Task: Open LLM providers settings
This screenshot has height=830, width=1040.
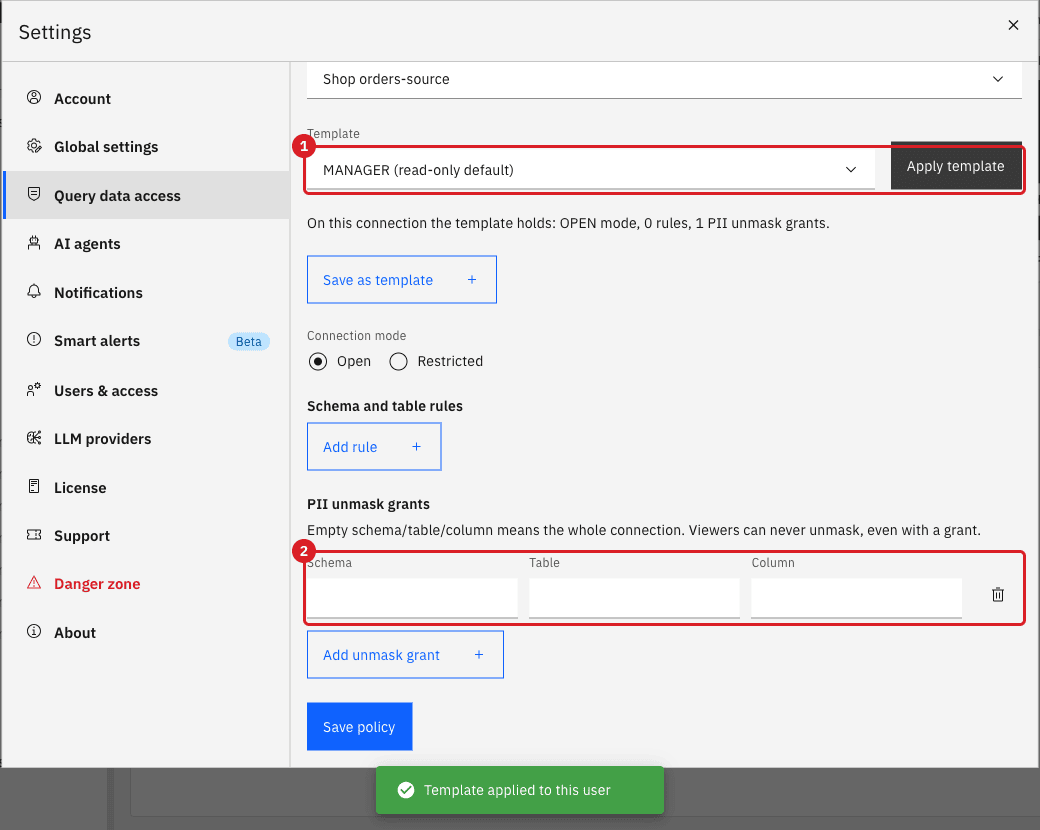Action: [x=146, y=439]
